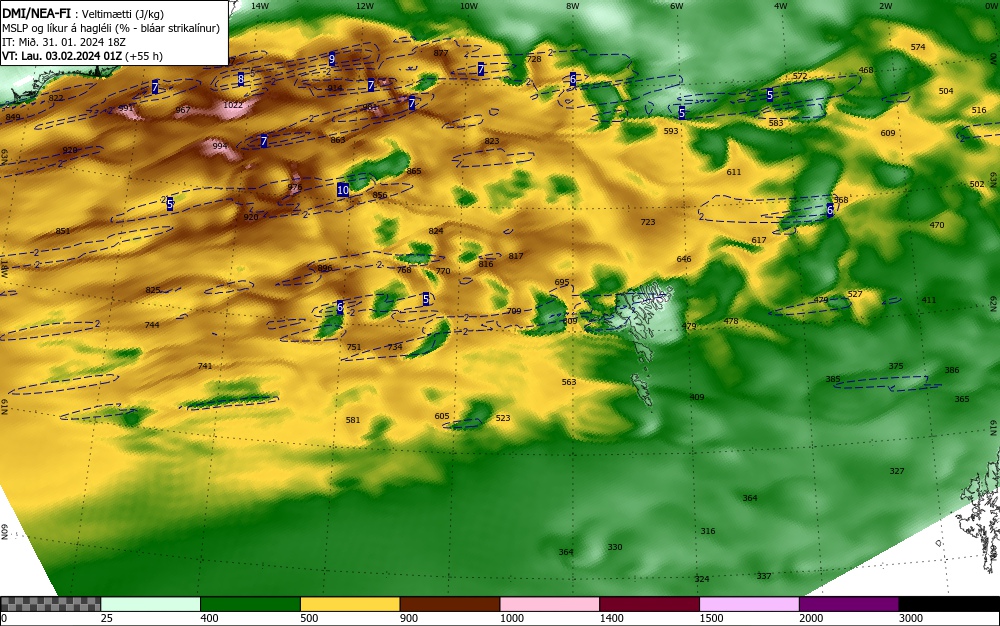Screen dimensions: 1000x626
Task: Select the 4W longitude label
Action: (781, 6)
